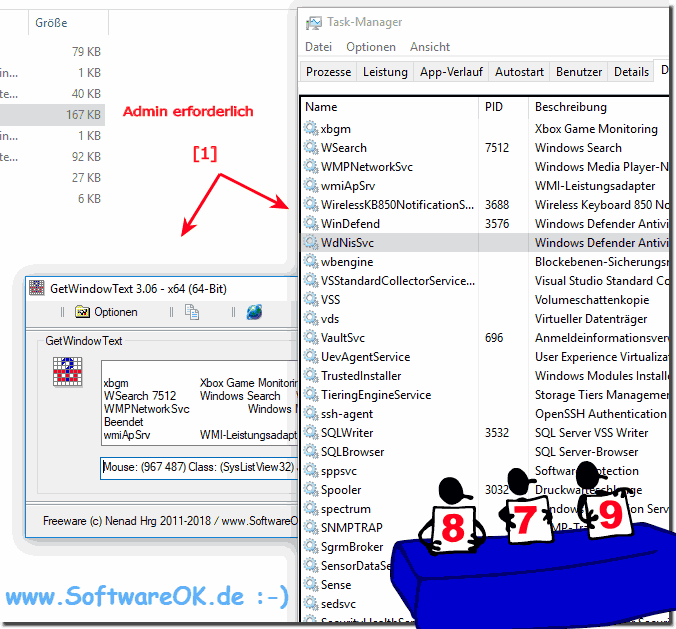Select the WirelessKB850NotificationS... service row
The height and width of the screenshot is (629, 676).
click(485, 204)
